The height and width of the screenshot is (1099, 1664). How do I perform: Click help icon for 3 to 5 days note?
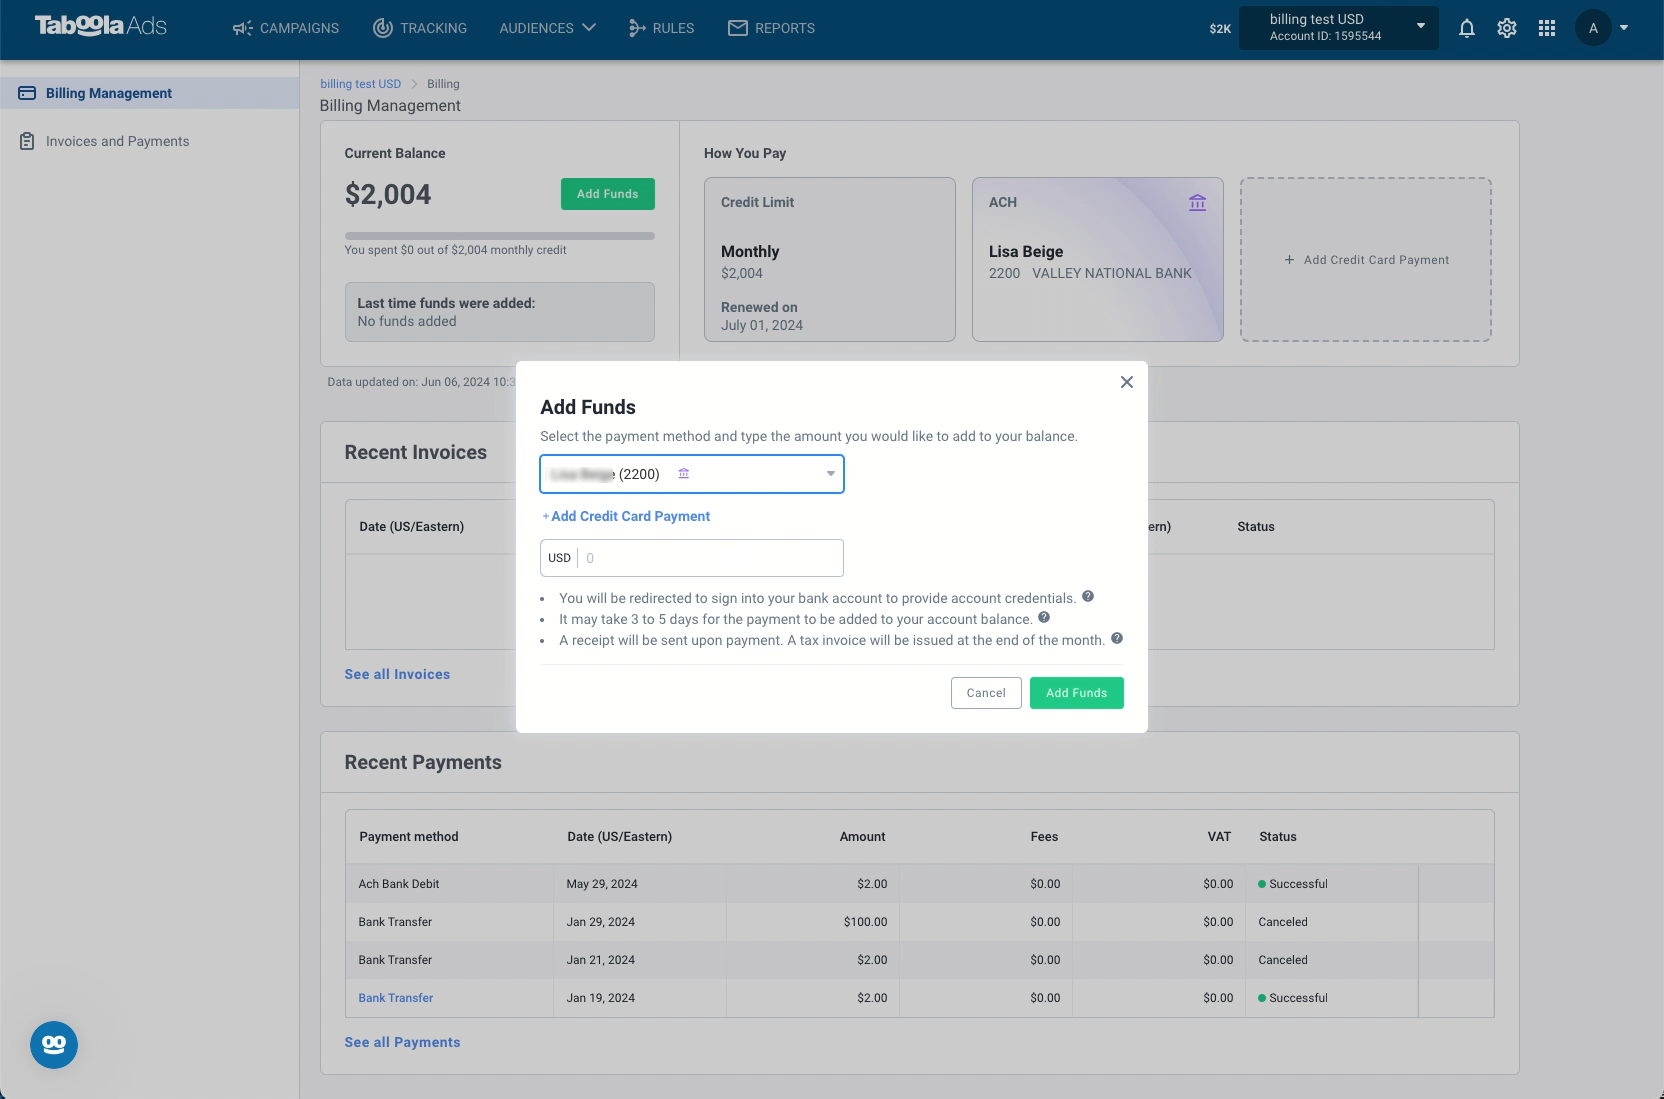click(1044, 617)
